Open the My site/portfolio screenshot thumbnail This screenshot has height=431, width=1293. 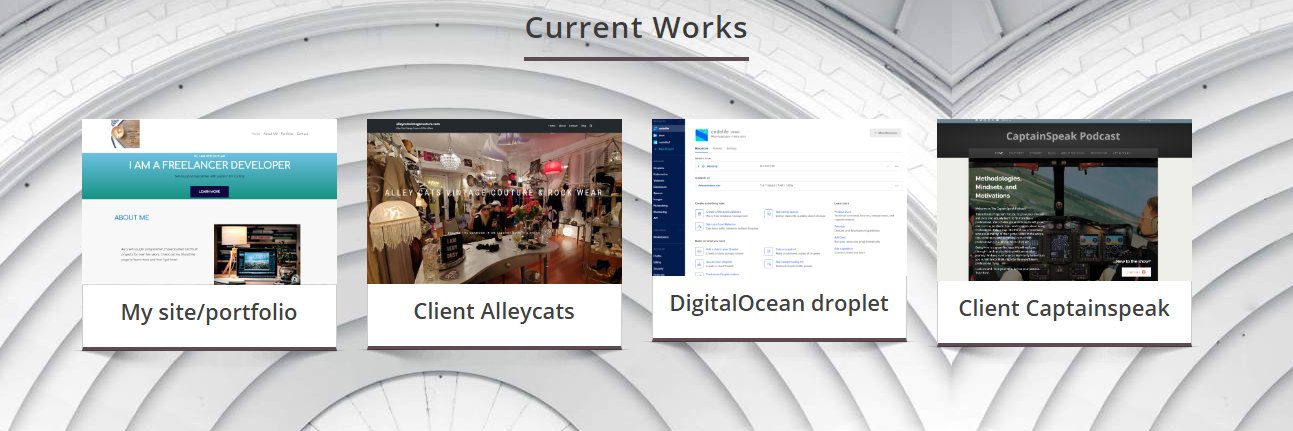209,202
